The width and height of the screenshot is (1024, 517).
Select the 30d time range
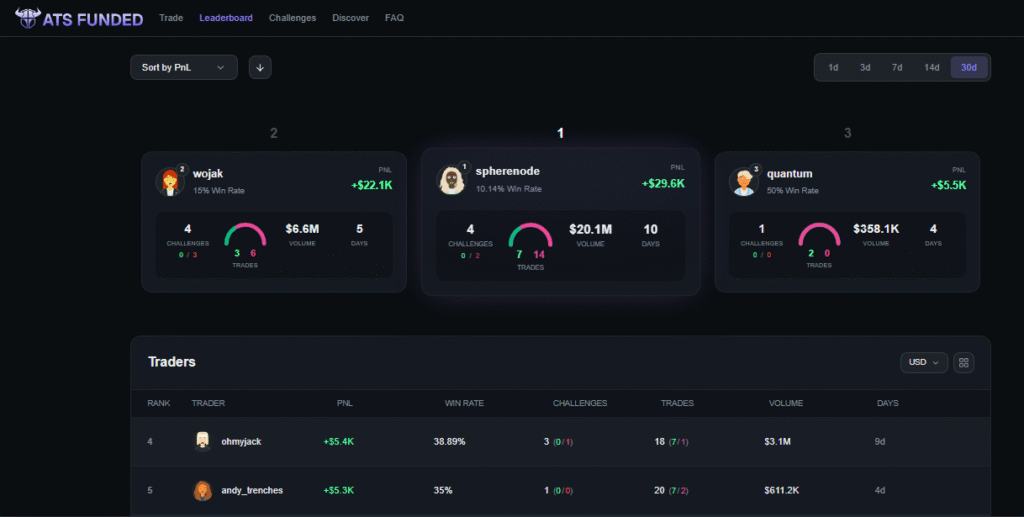click(968, 67)
